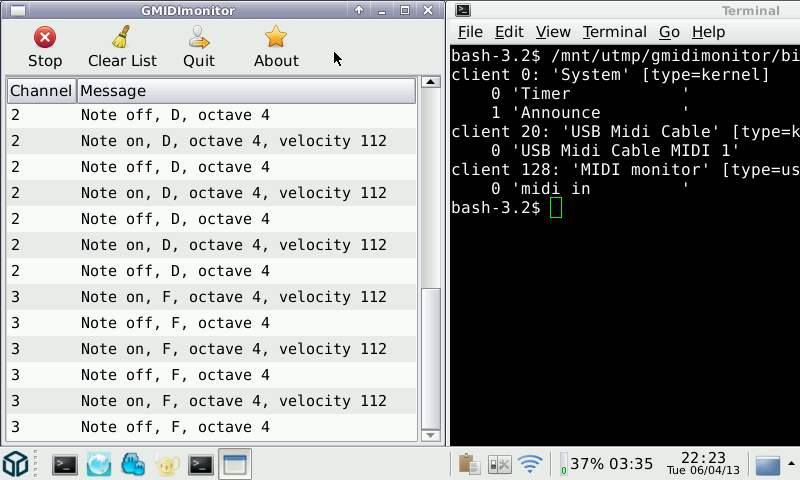This screenshot has width=800, height=480.
Task: Clear the message list with Clear List
Action: click(122, 48)
